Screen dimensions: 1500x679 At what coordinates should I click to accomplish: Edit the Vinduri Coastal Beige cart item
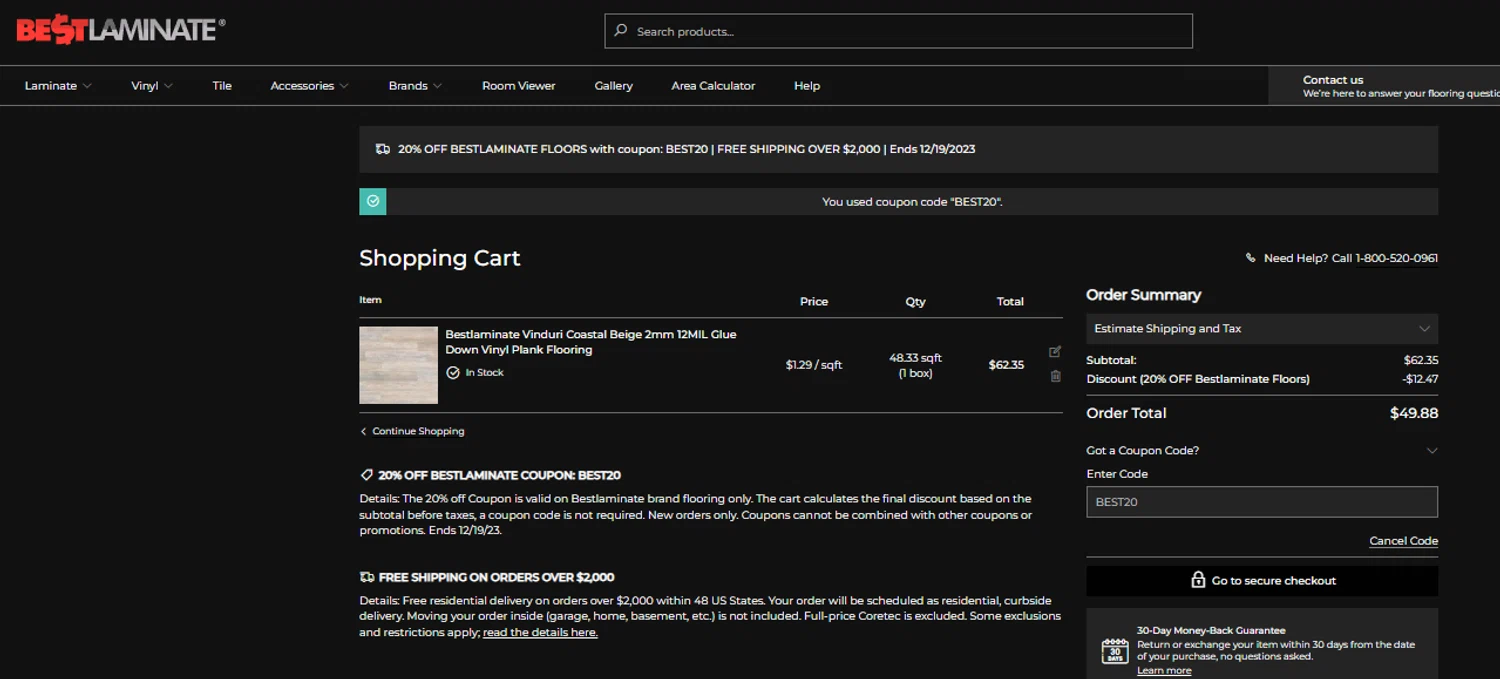click(x=1055, y=352)
